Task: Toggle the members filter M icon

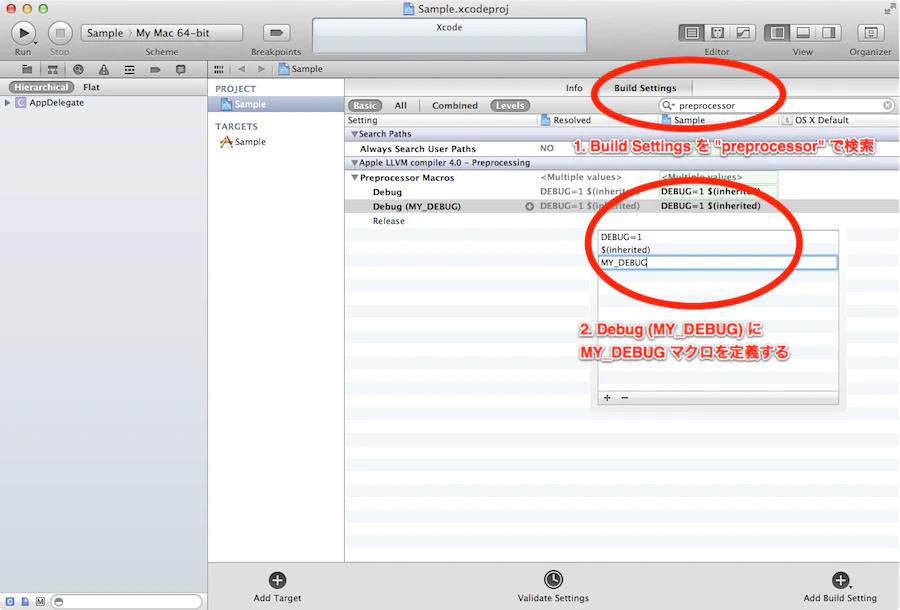Action: [x=40, y=601]
